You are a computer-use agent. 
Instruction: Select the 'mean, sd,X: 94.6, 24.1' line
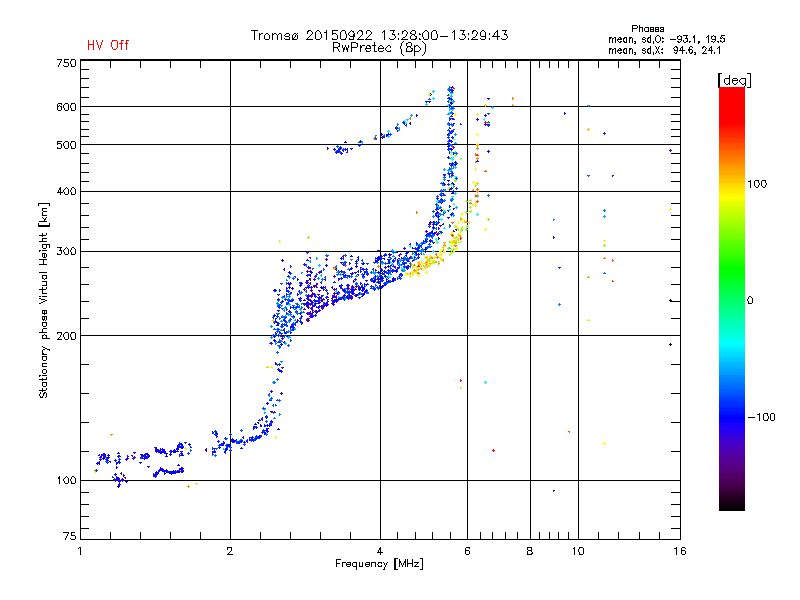tap(664, 50)
